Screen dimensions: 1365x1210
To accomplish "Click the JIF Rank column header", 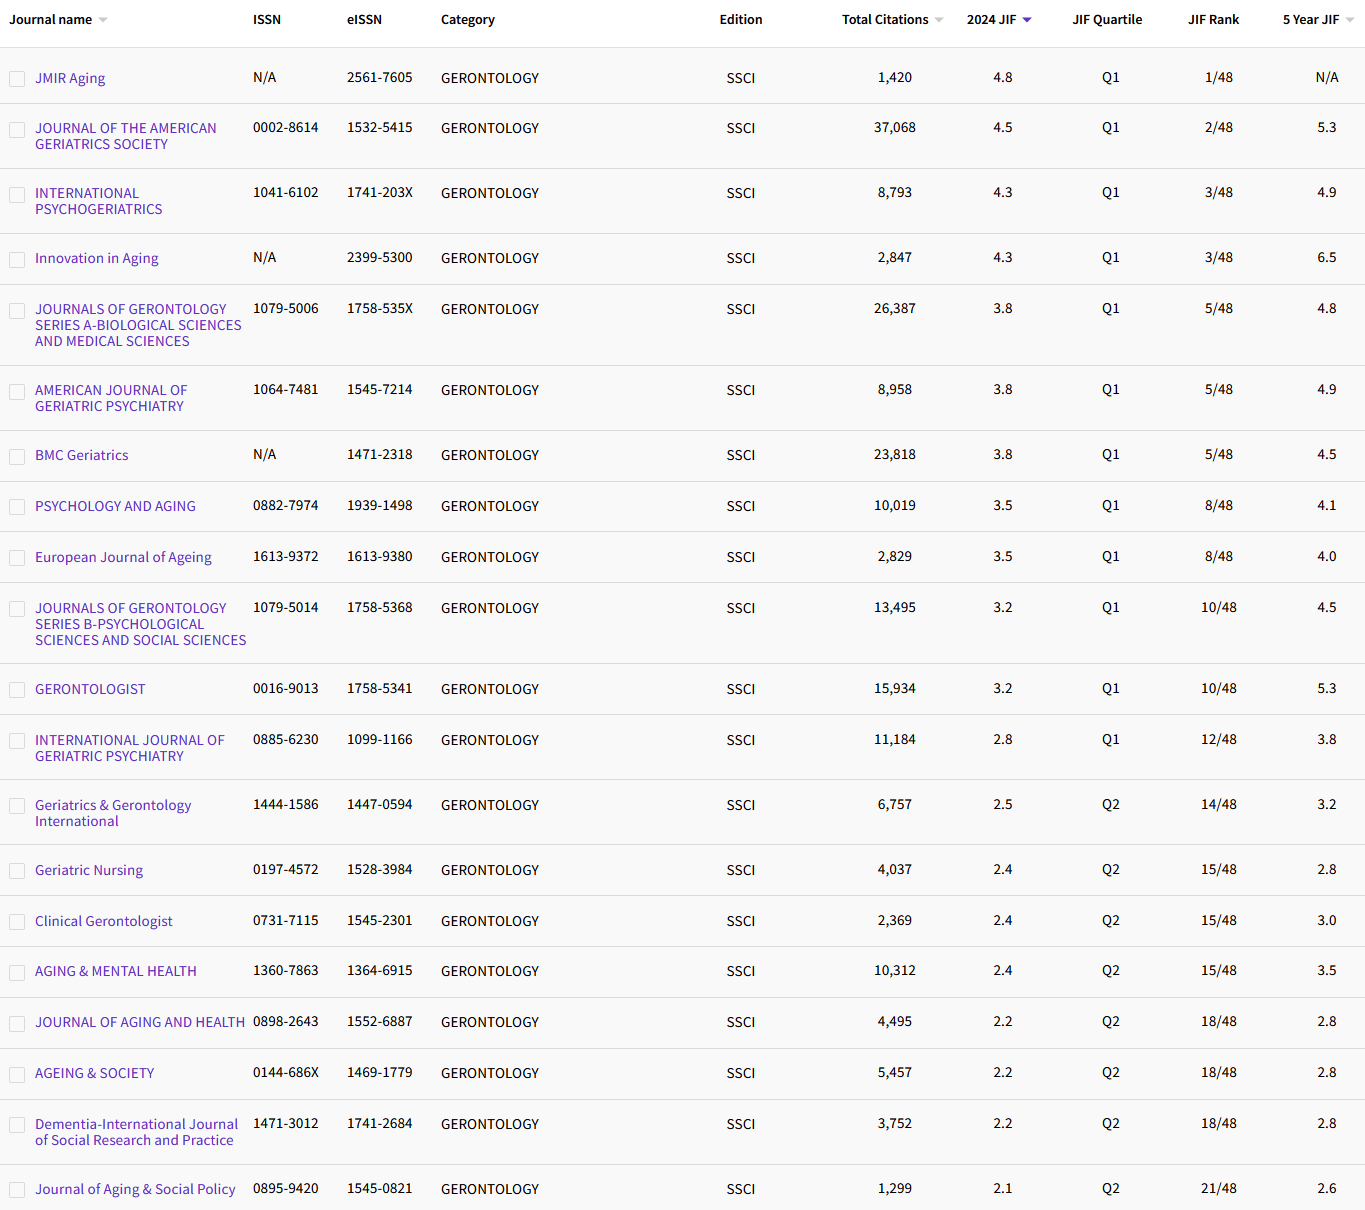I will tap(1214, 20).
